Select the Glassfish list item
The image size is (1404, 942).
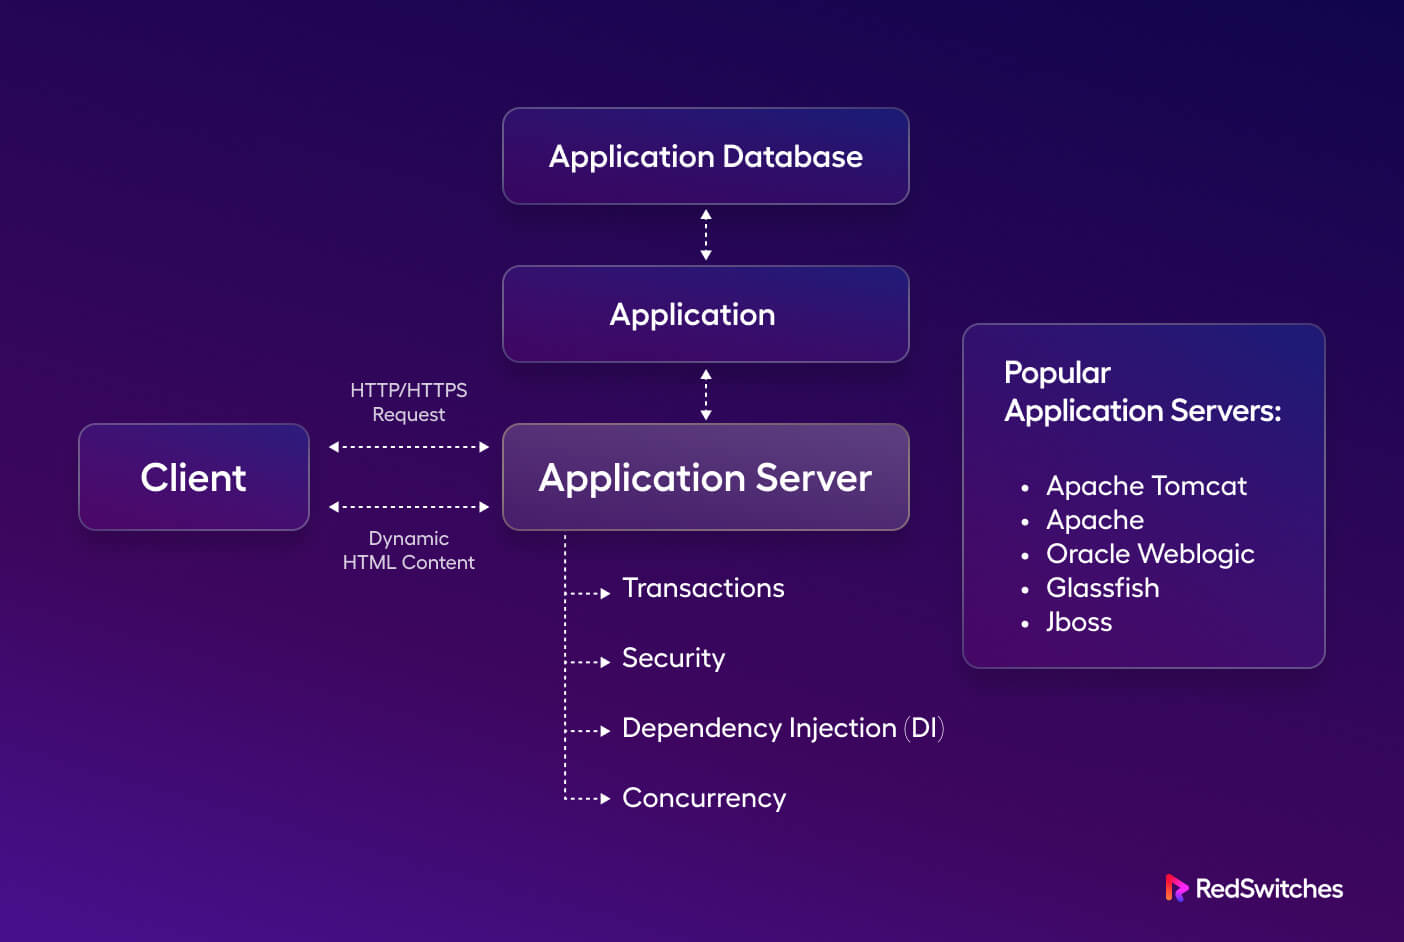click(1102, 588)
